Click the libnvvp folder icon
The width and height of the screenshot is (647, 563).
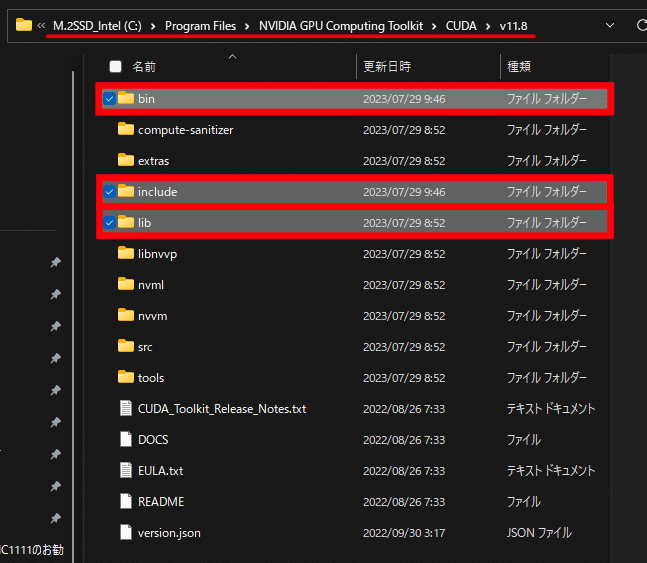126,253
